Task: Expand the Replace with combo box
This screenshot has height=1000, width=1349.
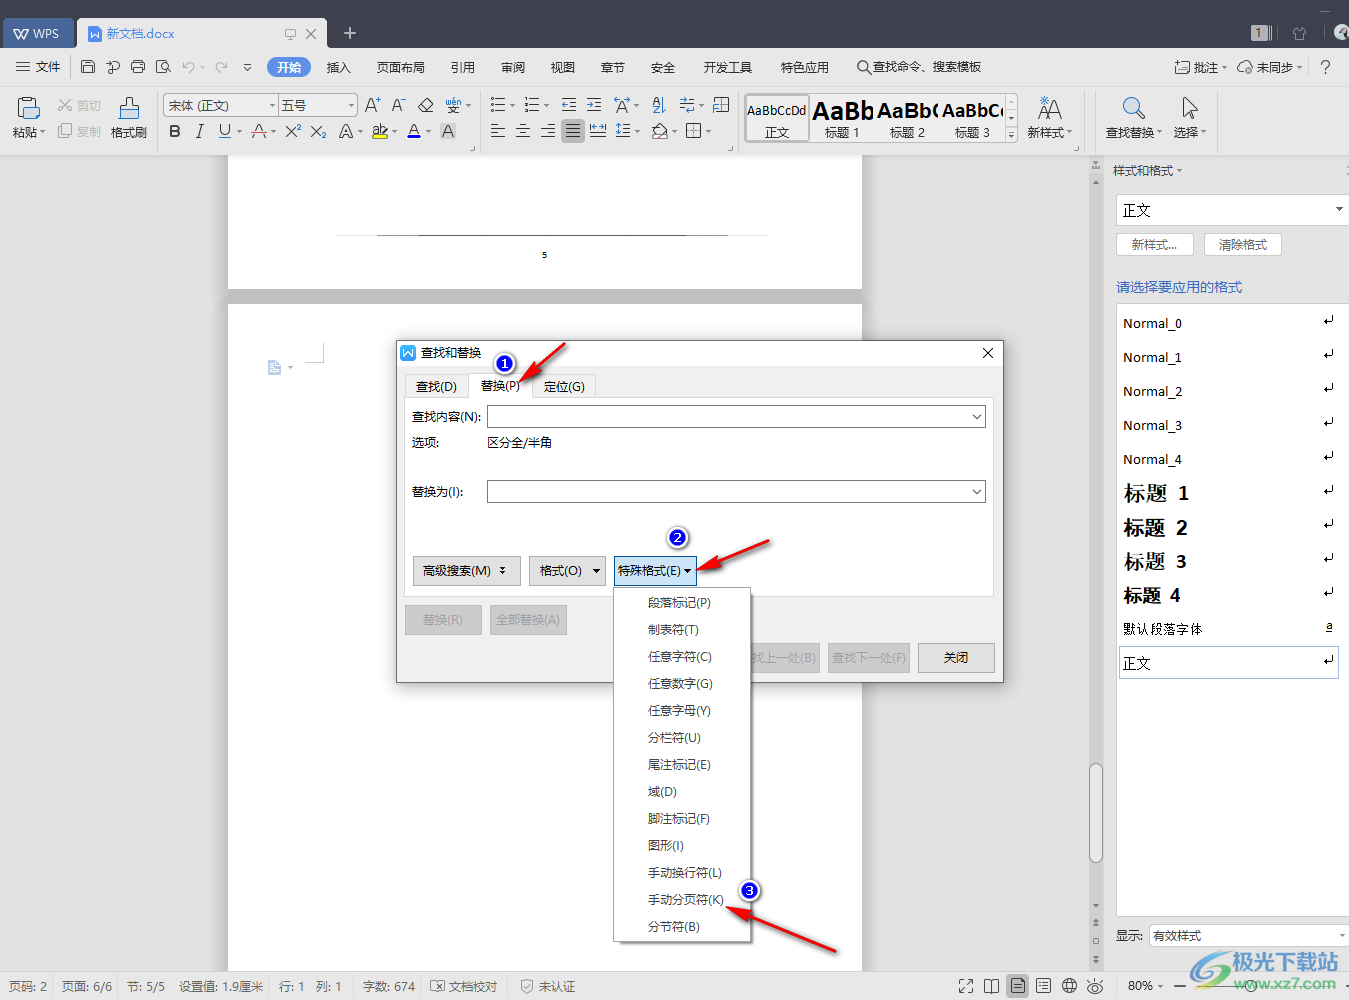Action: click(976, 492)
